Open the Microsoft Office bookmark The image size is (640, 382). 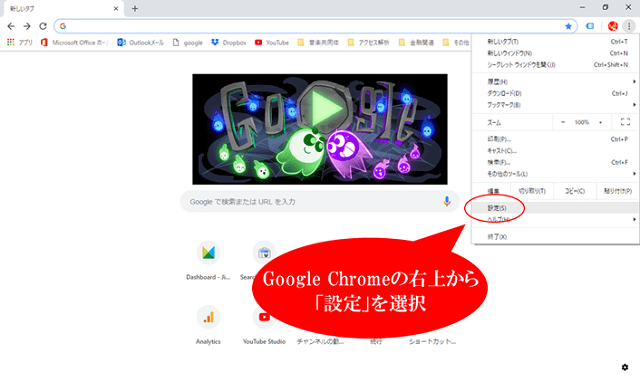click(74, 42)
